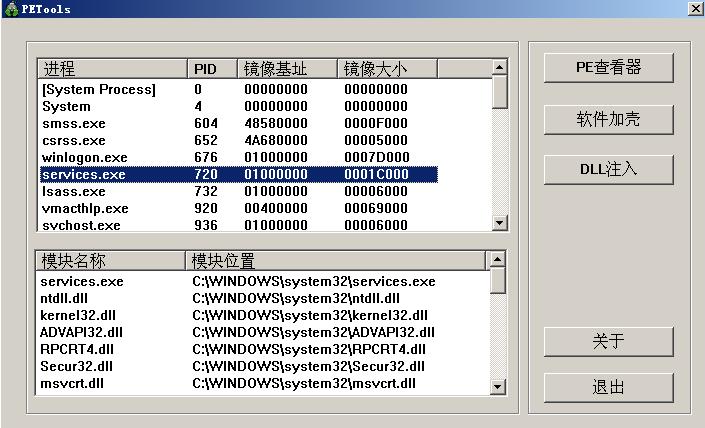705x428 pixels.
Task: Sort by the 镜像基址 column header
Action: pyautogui.click(x=287, y=69)
